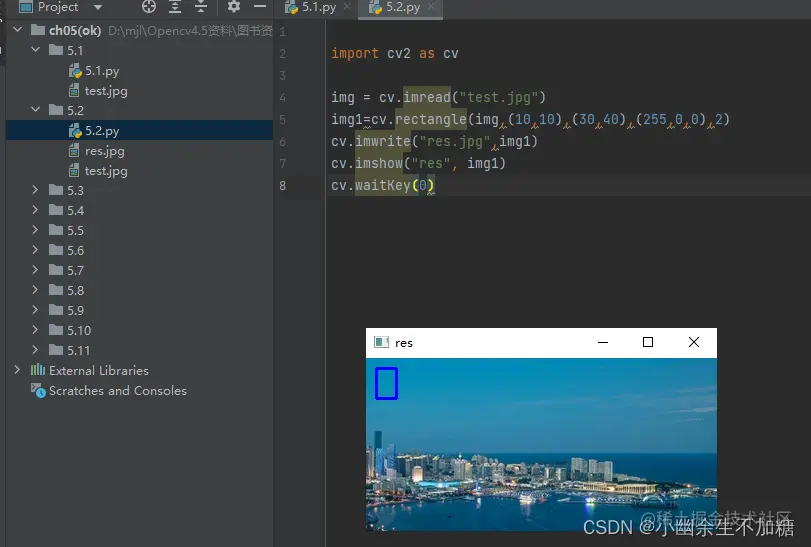Screen dimensions: 811x547
Task: Click the Project panel title icon
Action: (x=26, y=7)
